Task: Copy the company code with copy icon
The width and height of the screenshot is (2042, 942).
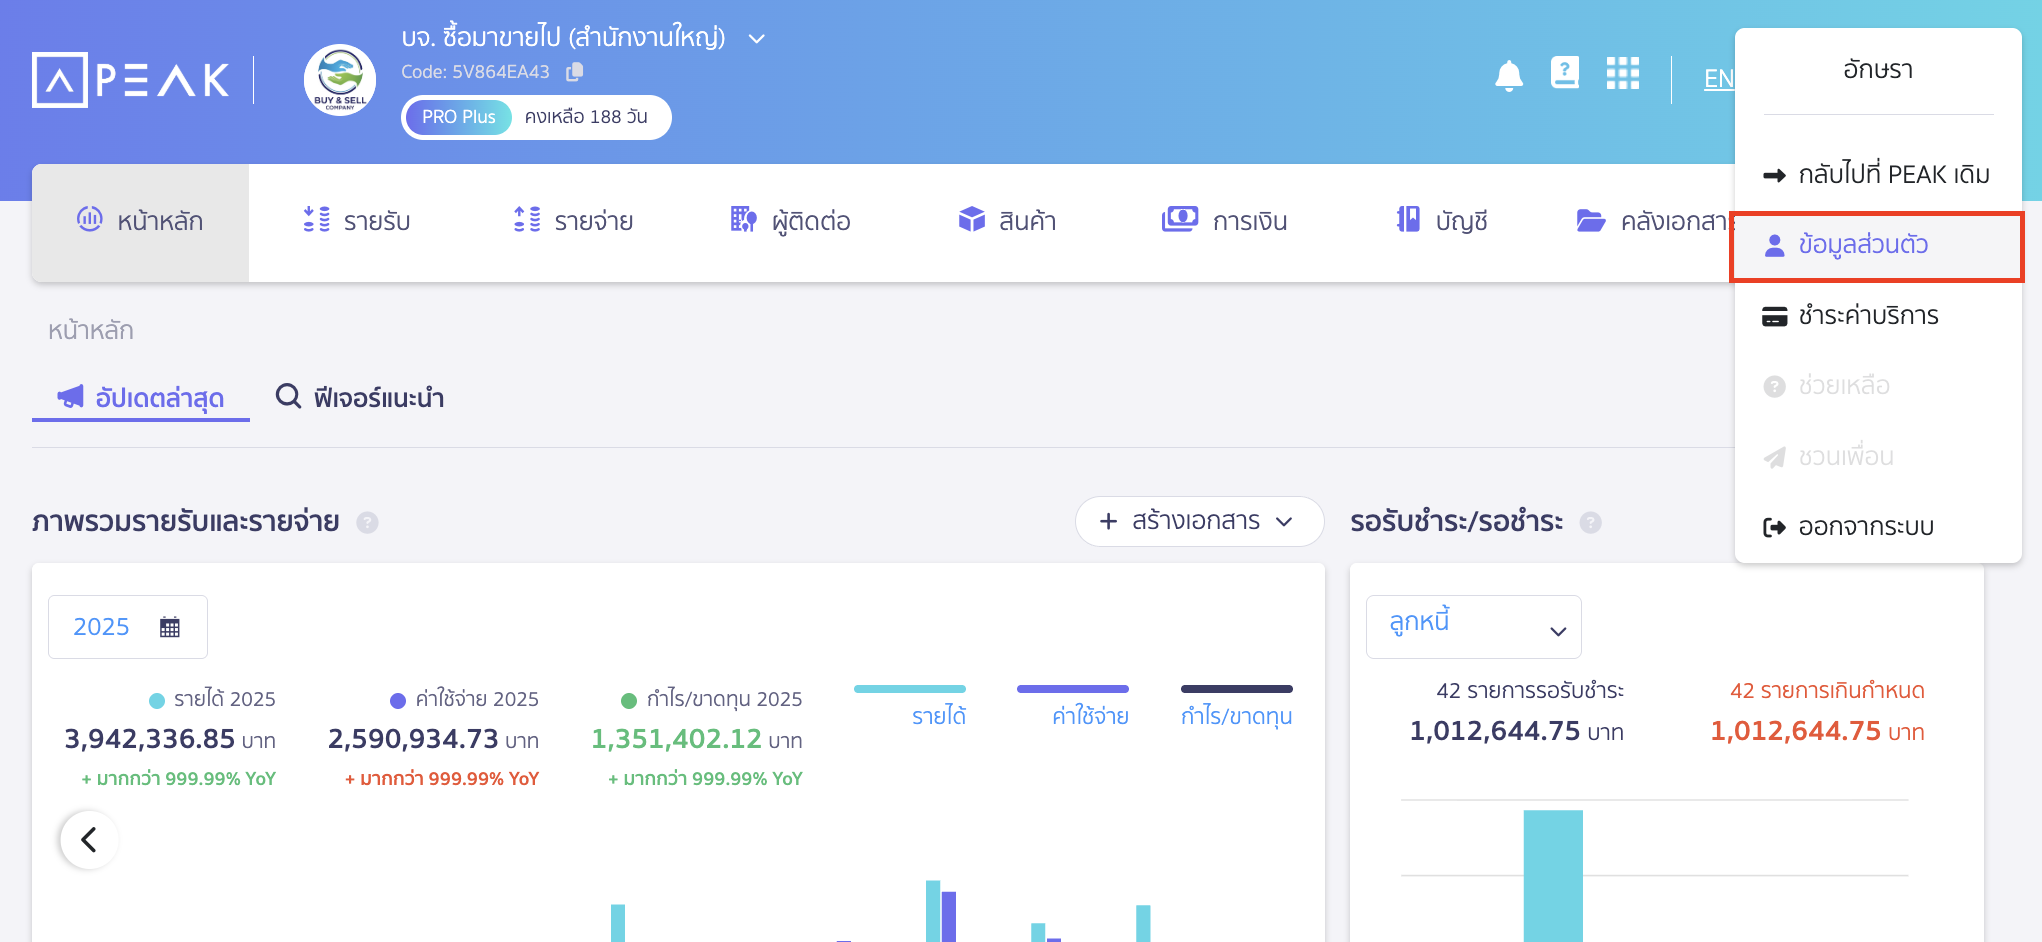Action: (x=575, y=72)
